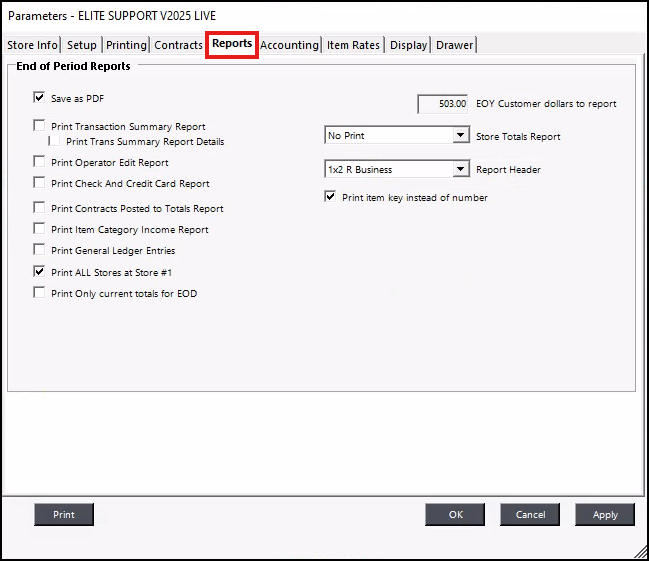This screenshot has height=561, width=649.
Task: Enable Print Contracts Posted to Totals Report
Action: coord(39,208)
